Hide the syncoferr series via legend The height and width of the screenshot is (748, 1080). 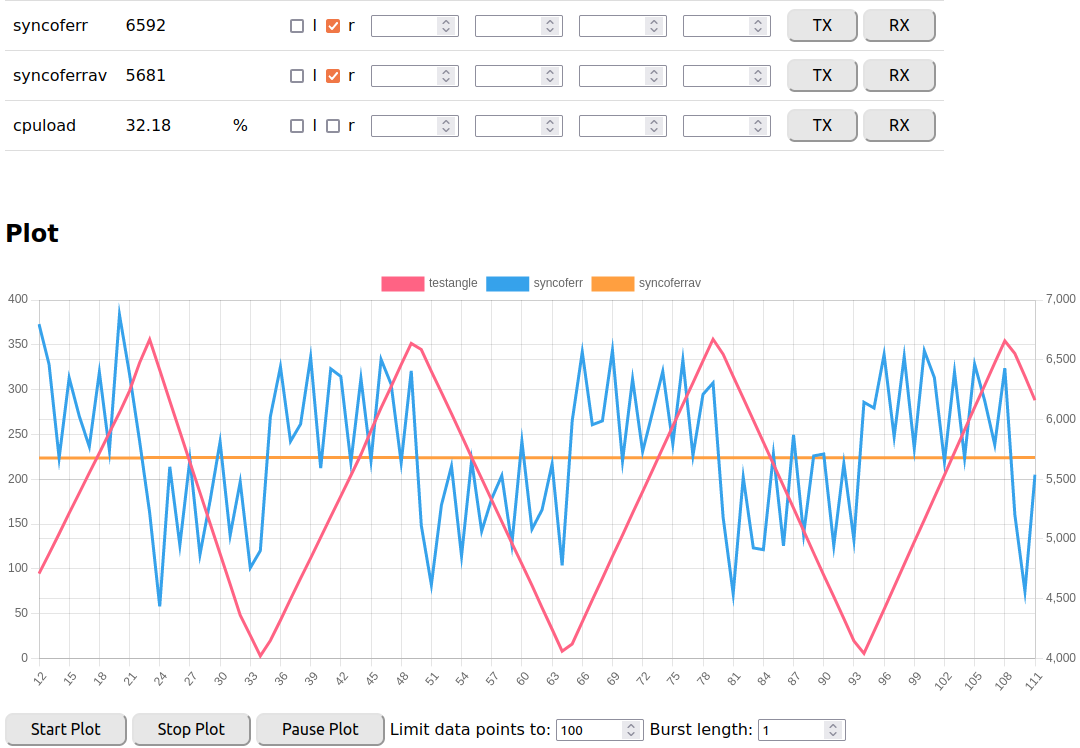(x=507, y=284)
